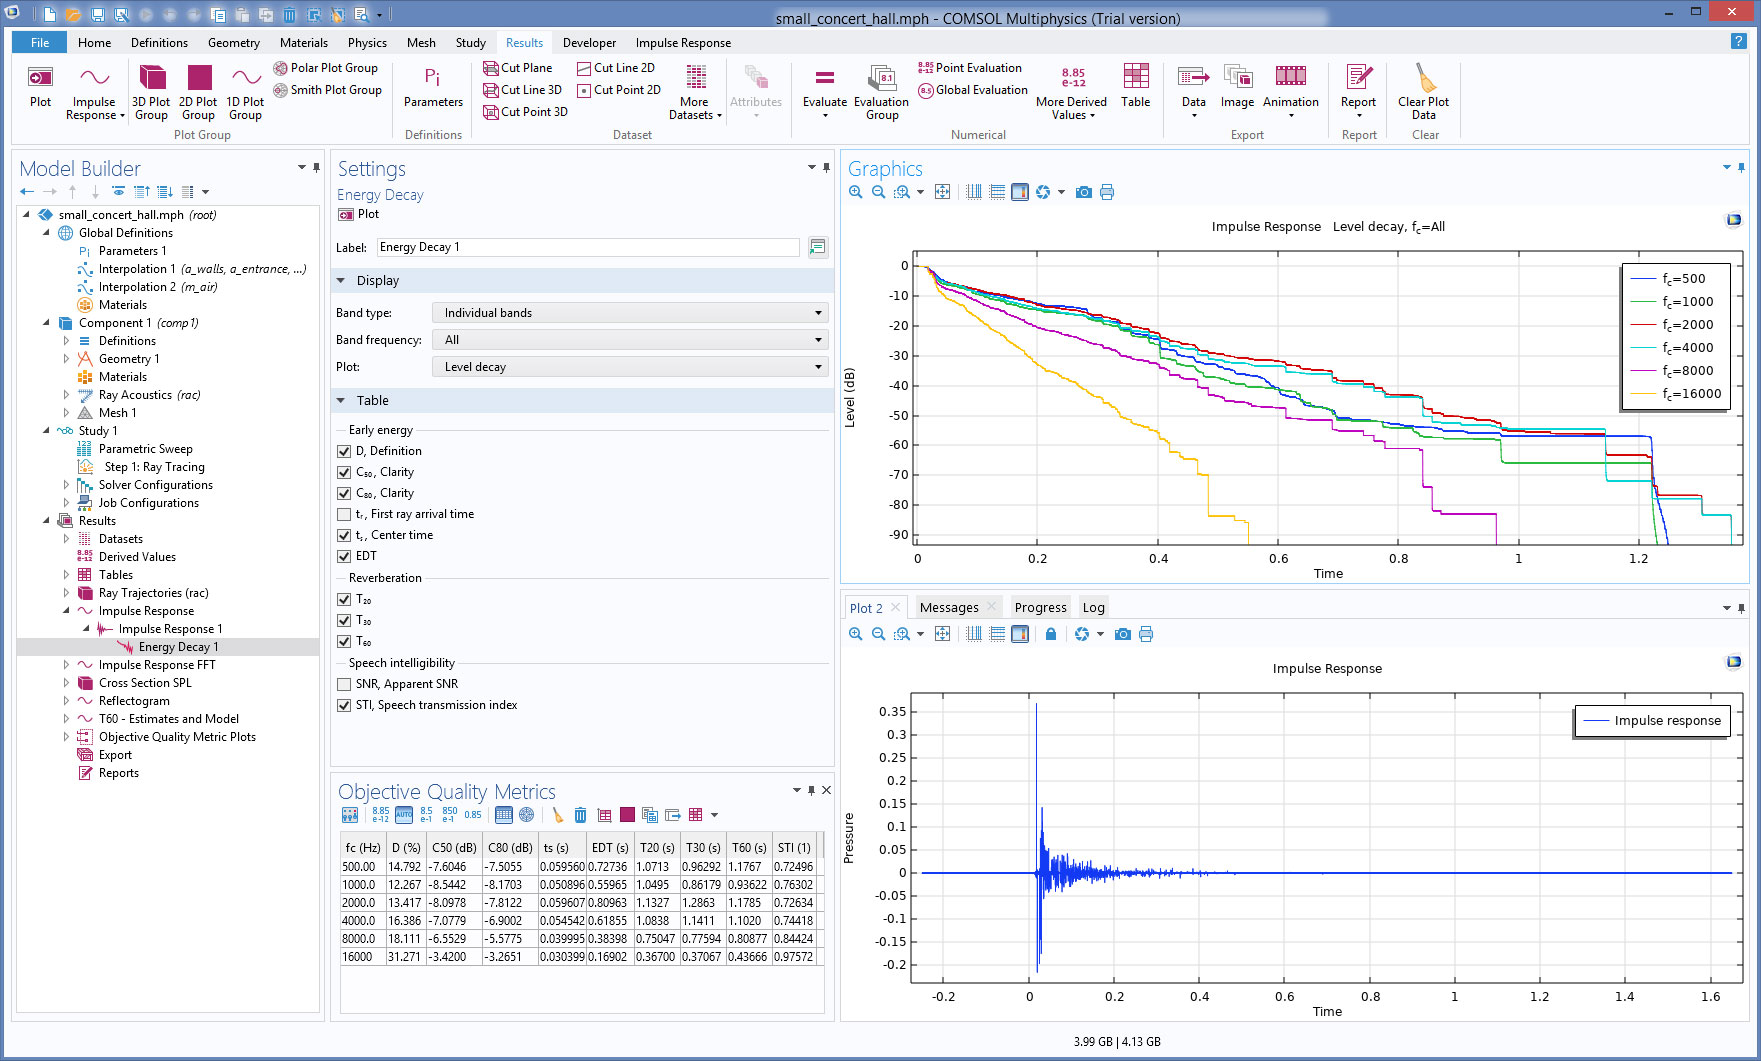Click the Clear Plot Data broom icon
1761x1061 pixels.
point(1424,79)
